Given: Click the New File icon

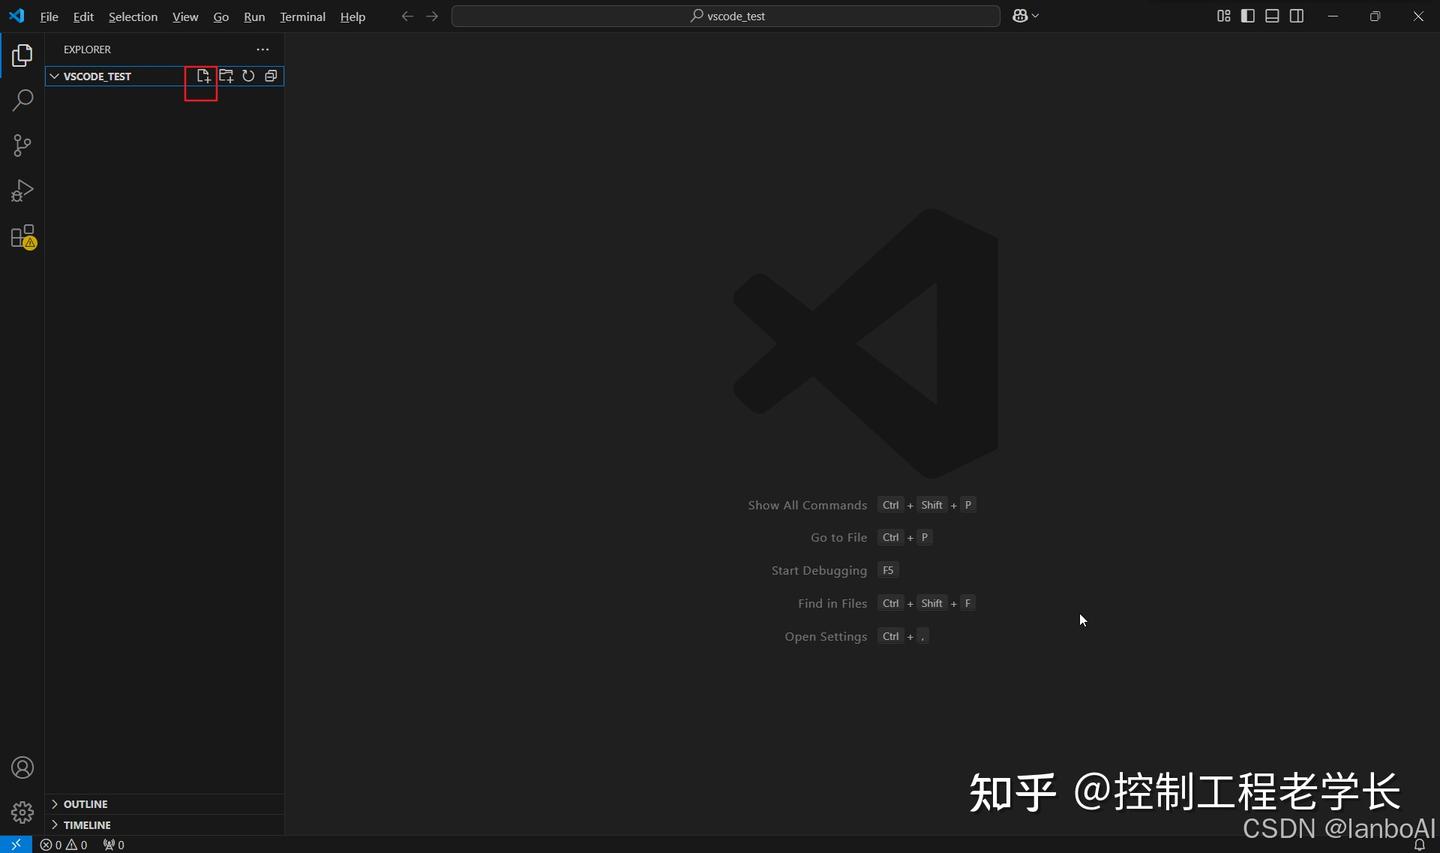Looking at the screenshot, I should tap(203, 75).
